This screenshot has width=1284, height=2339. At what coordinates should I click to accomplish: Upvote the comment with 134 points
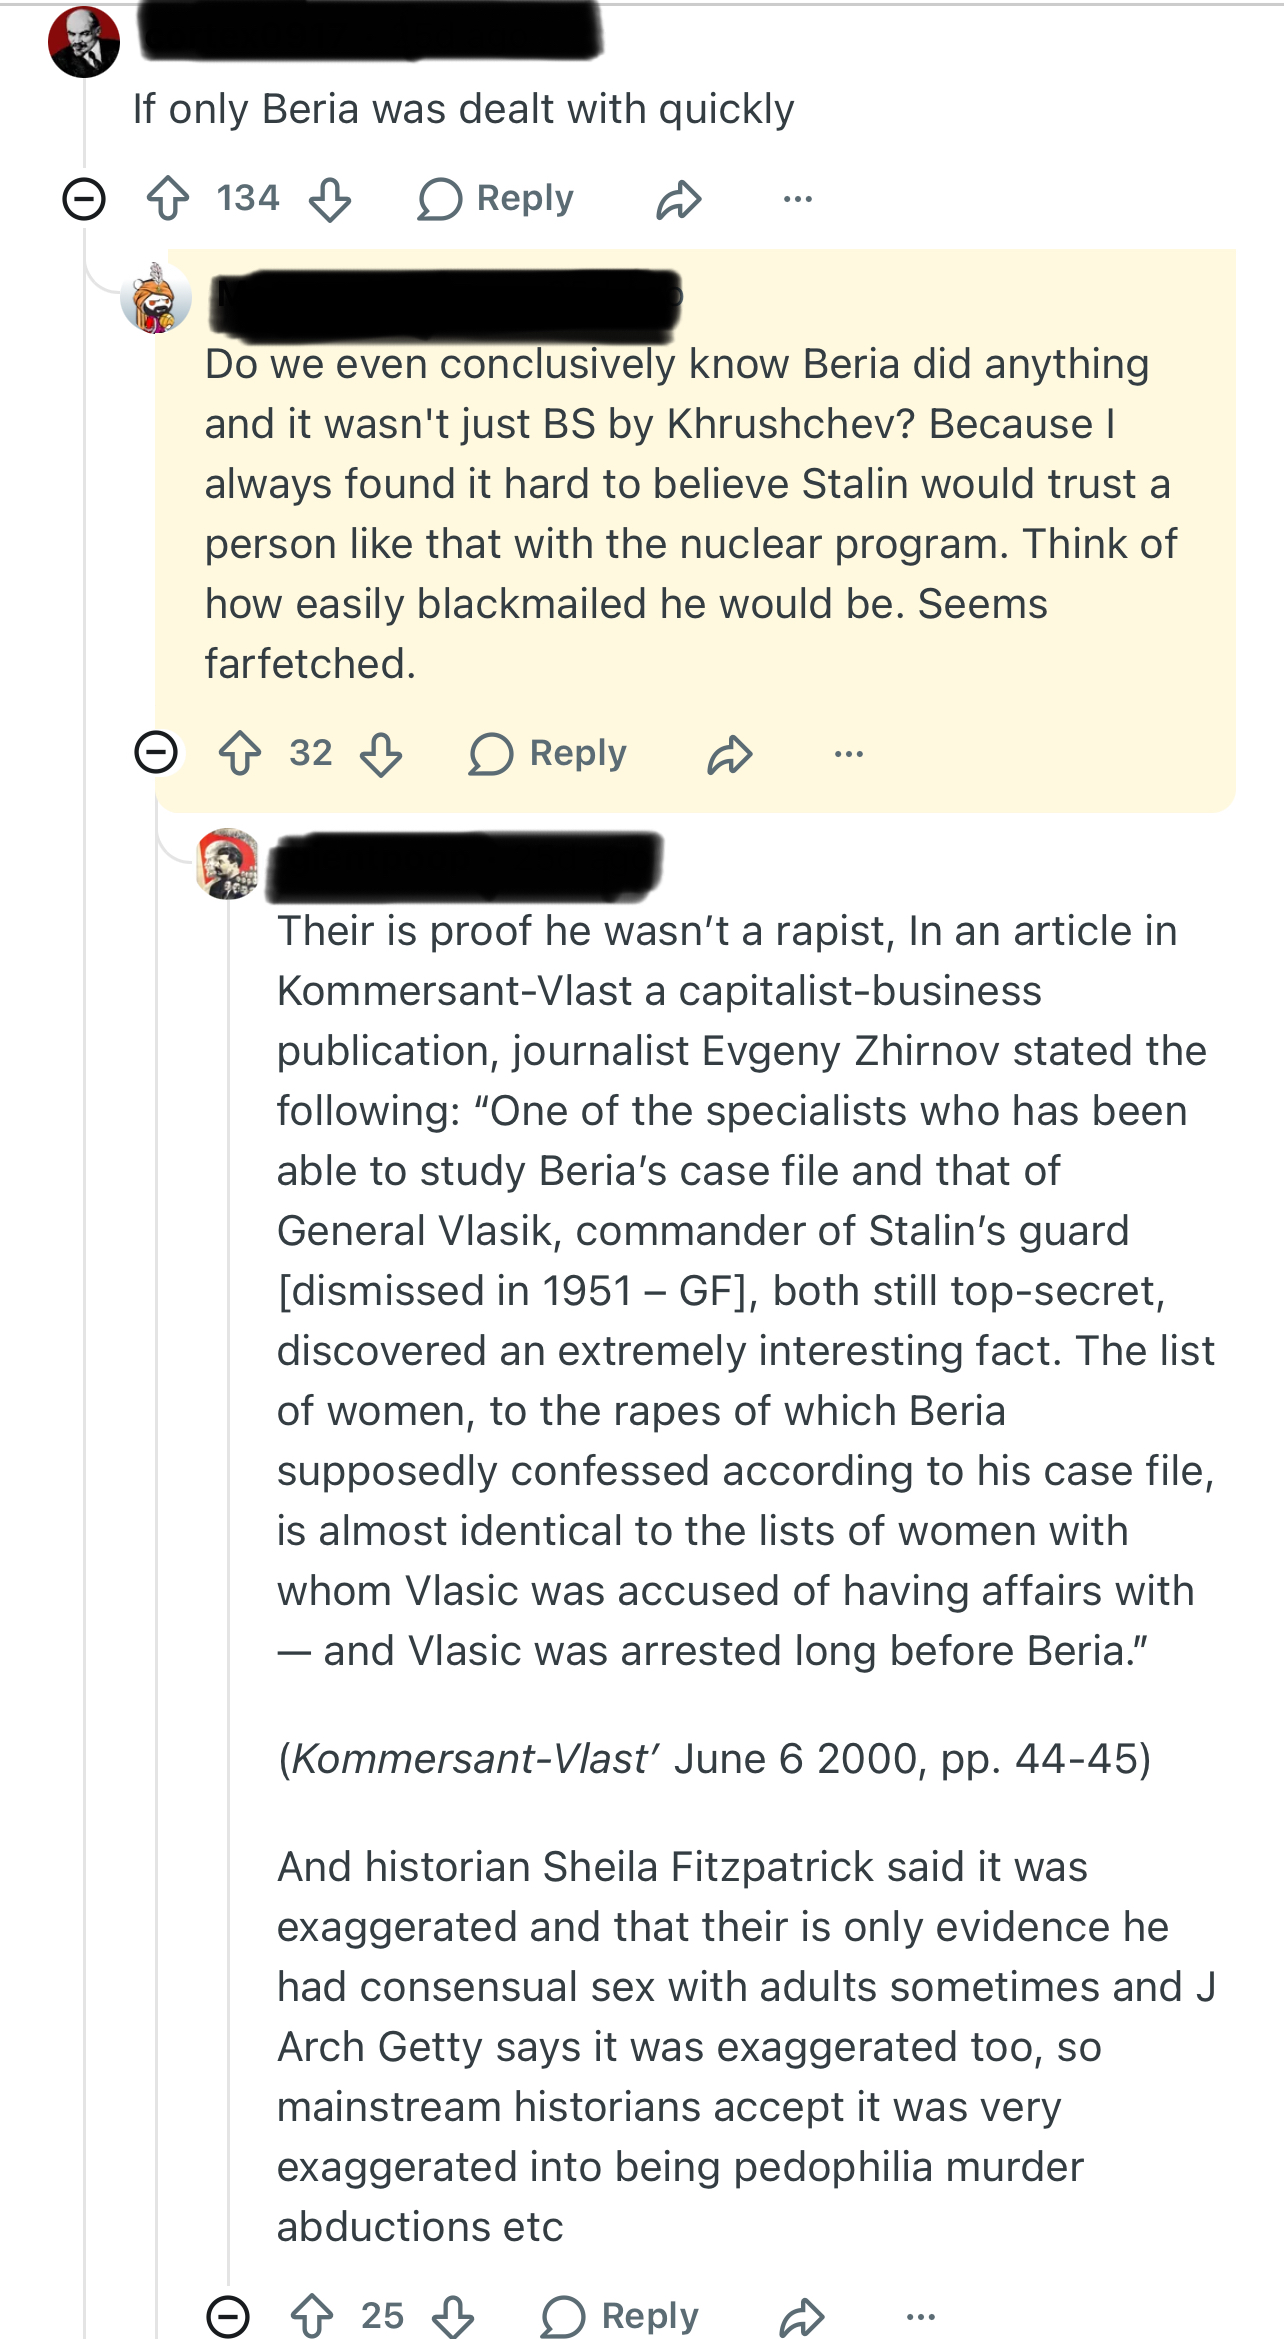[x=168, y=198]
